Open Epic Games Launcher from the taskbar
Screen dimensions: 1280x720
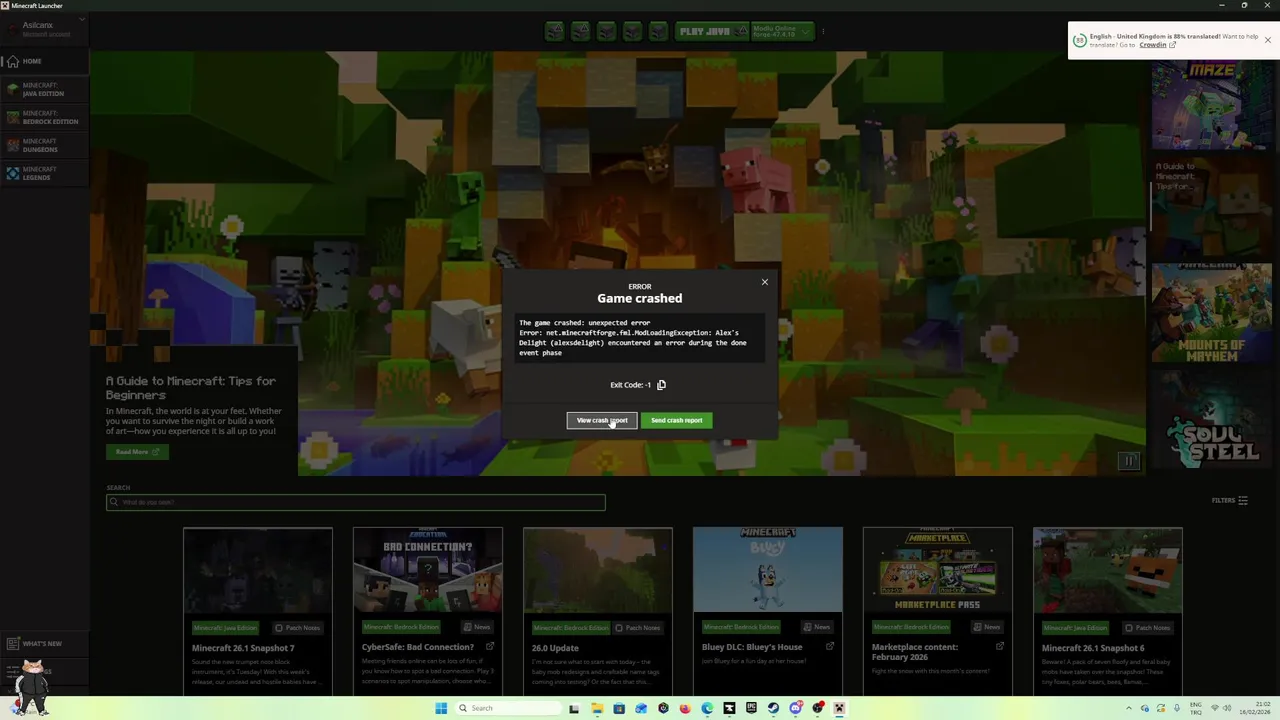pos(751,708)
